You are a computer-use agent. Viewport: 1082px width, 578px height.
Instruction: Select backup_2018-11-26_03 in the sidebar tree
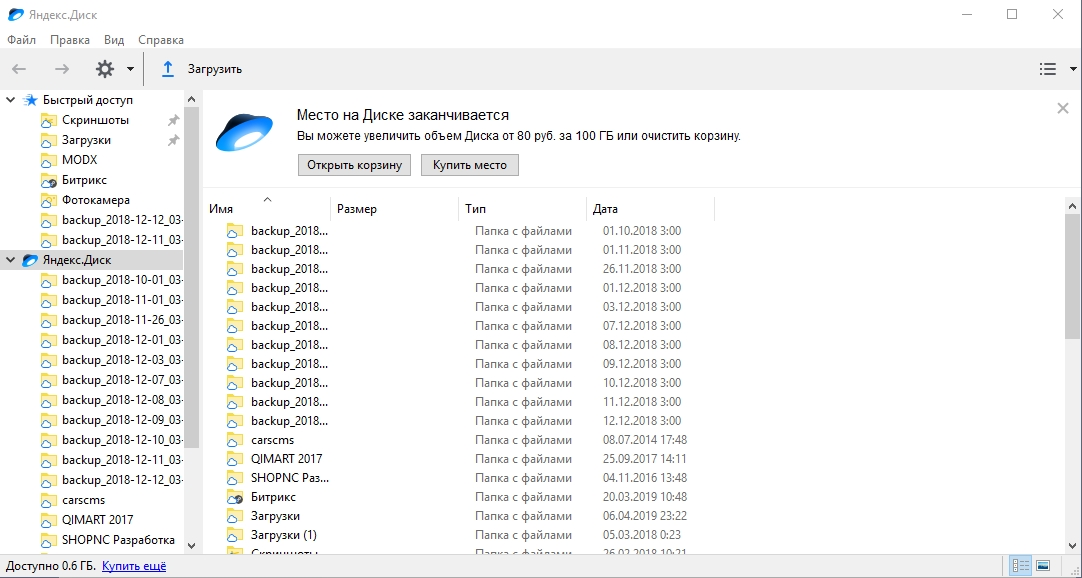[x=122, y=321]
